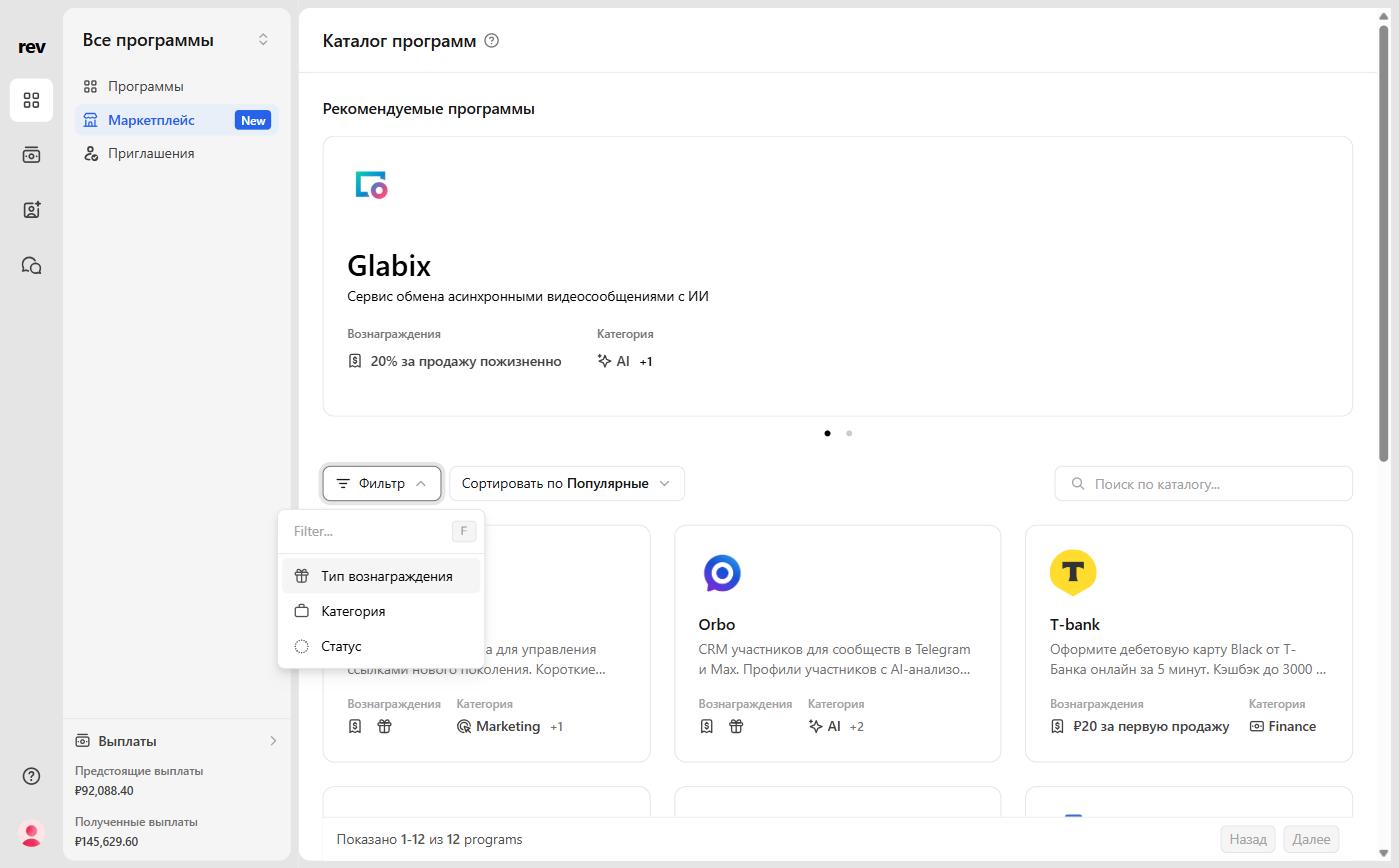Focus the Filter... search field in dropdown

381,531
